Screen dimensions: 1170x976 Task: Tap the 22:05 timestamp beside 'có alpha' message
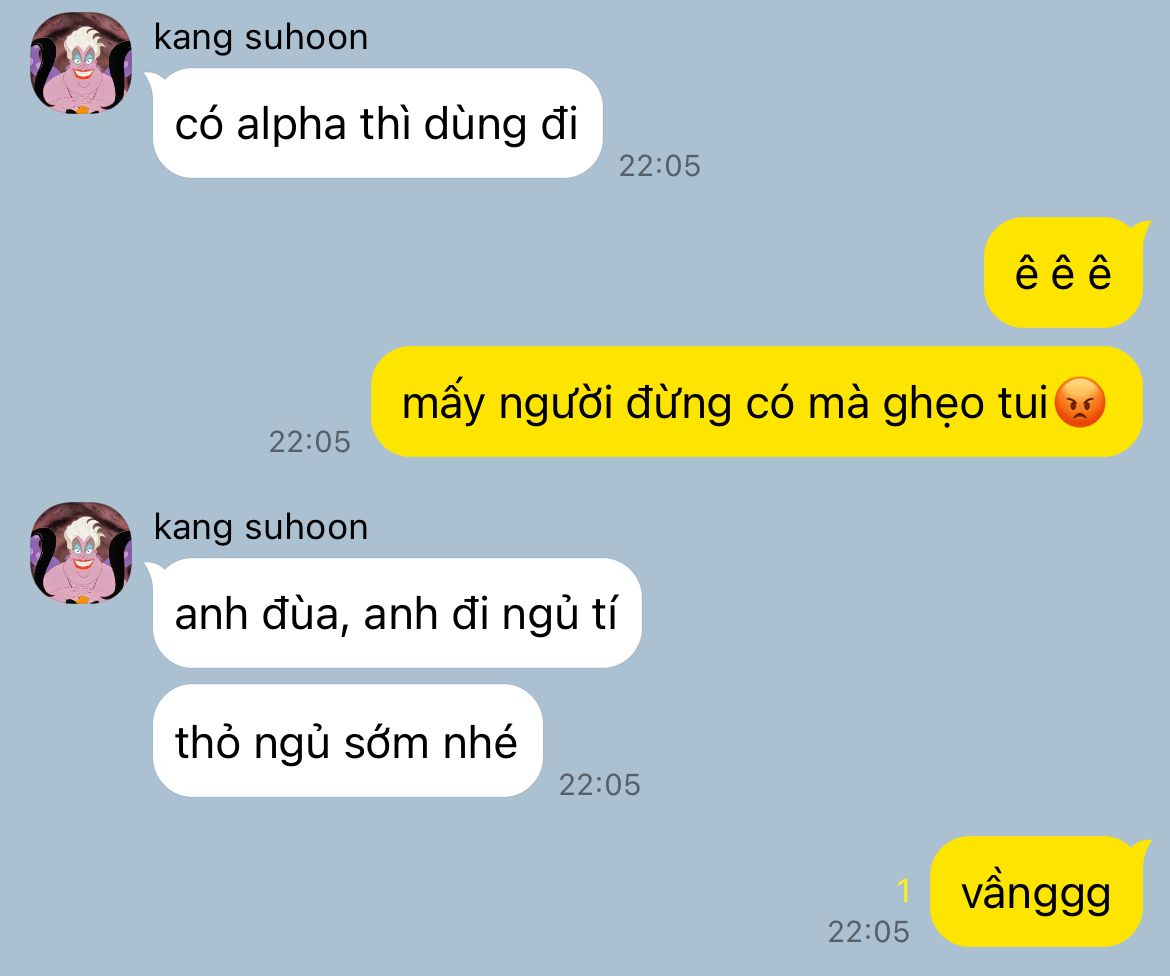pyautogui.click(x=660, y=166)
